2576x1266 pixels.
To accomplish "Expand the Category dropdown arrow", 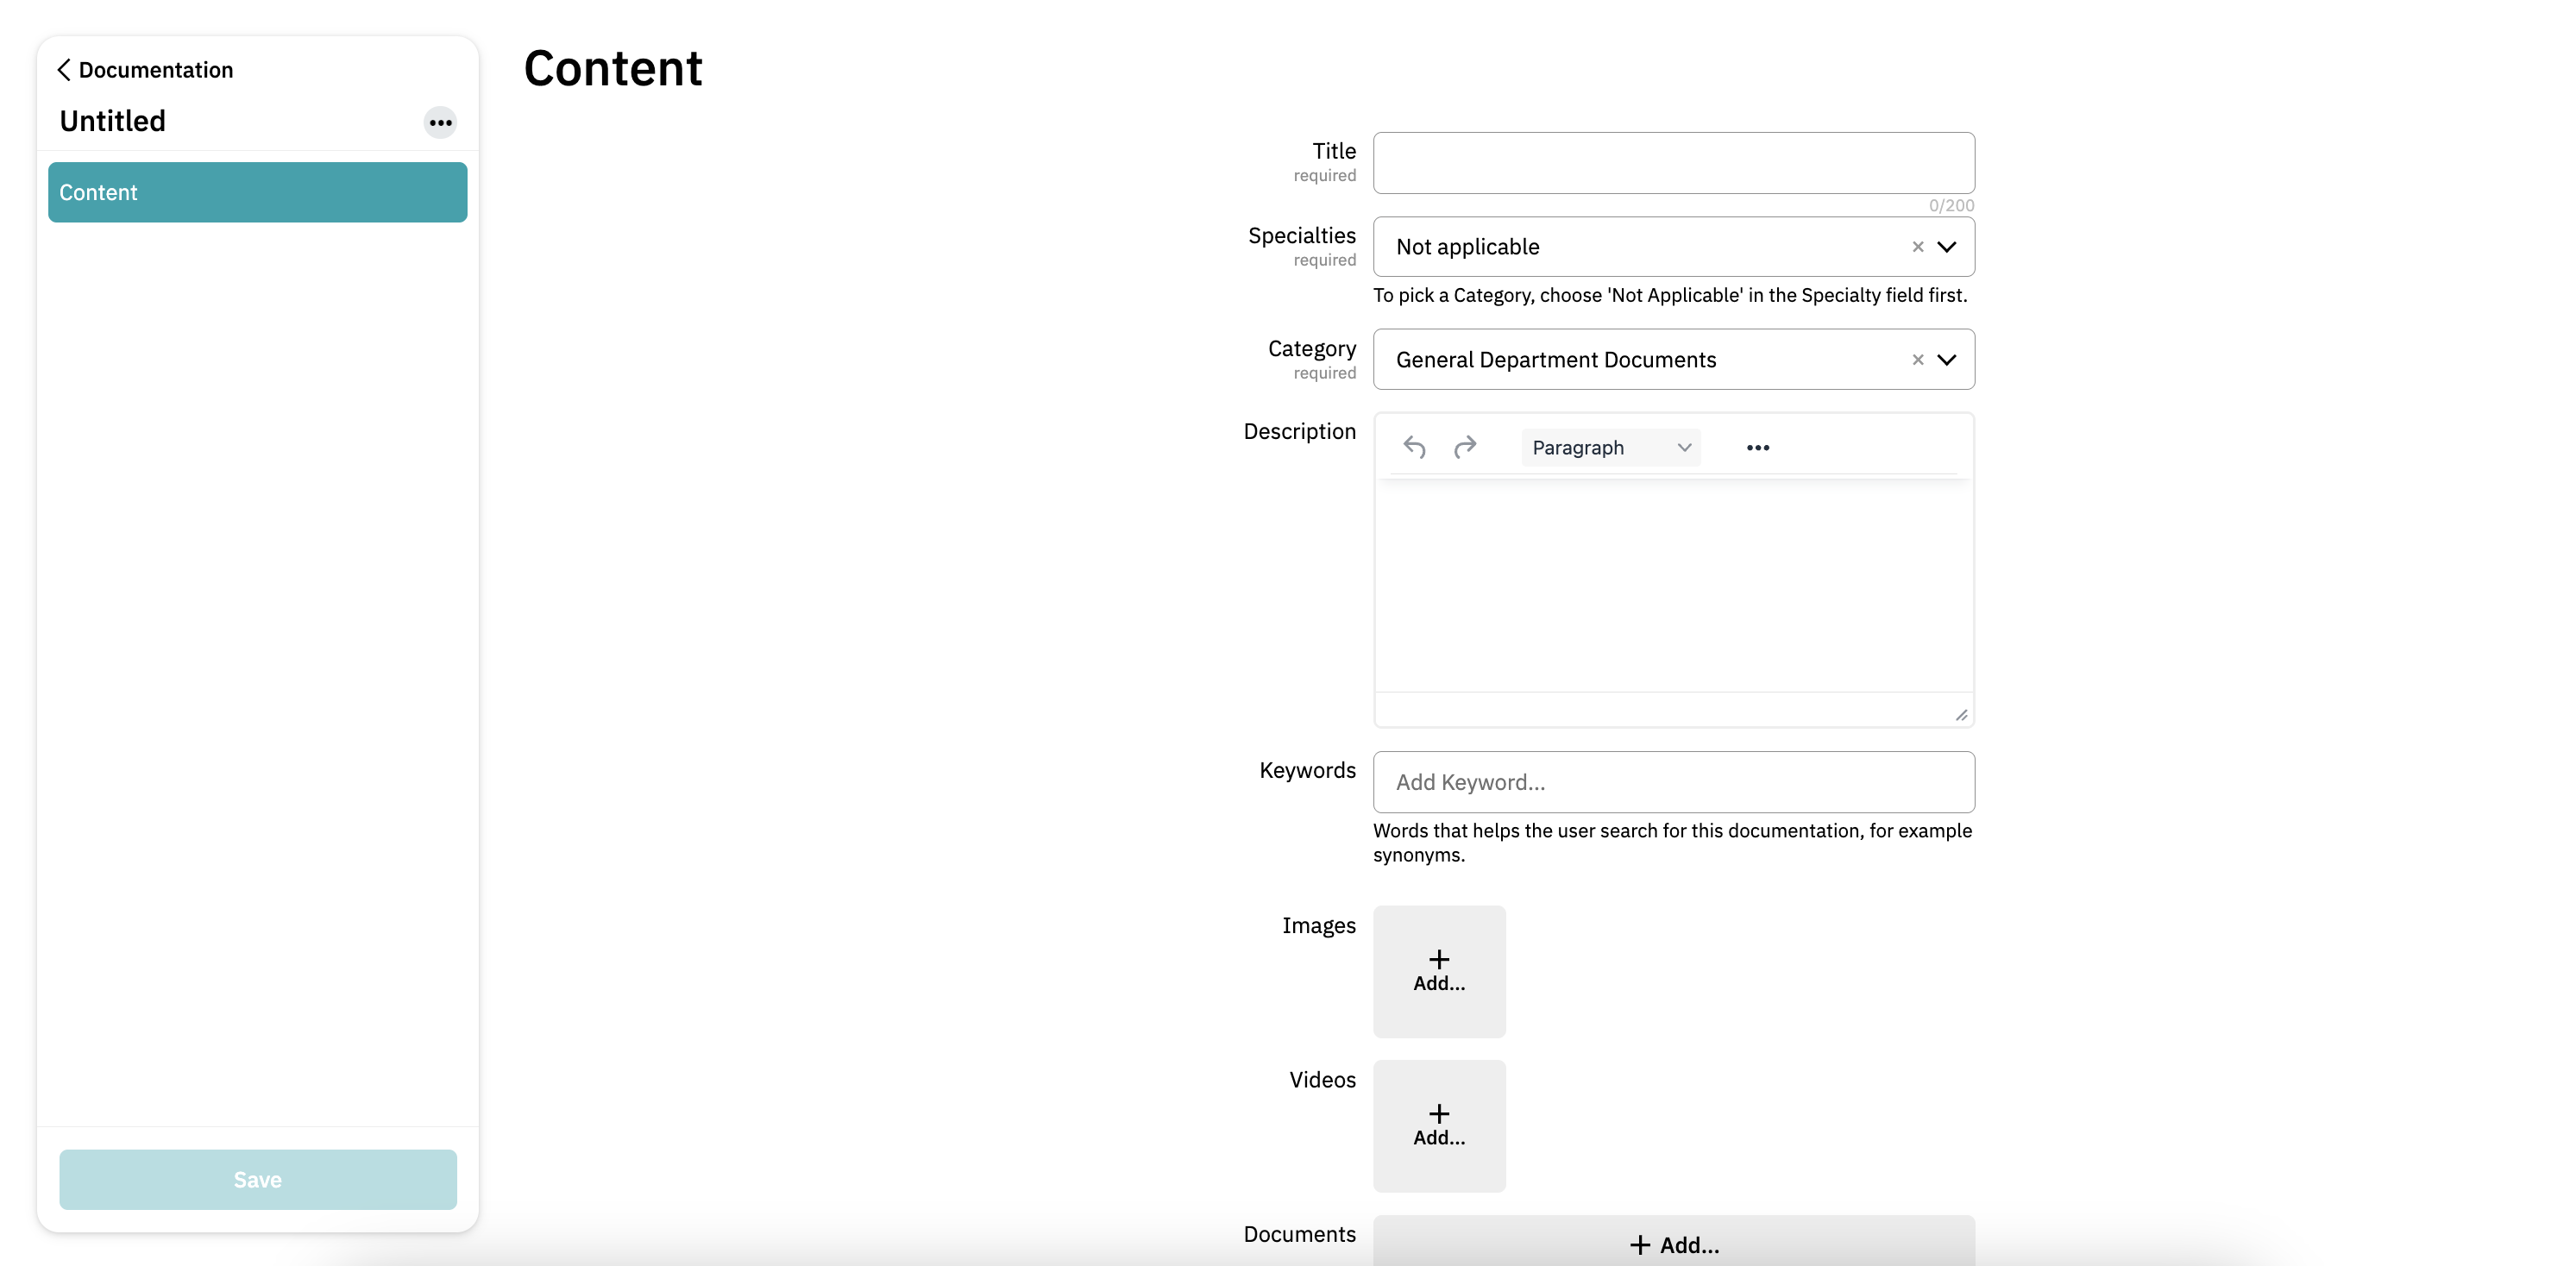I will click(1946, 360).
